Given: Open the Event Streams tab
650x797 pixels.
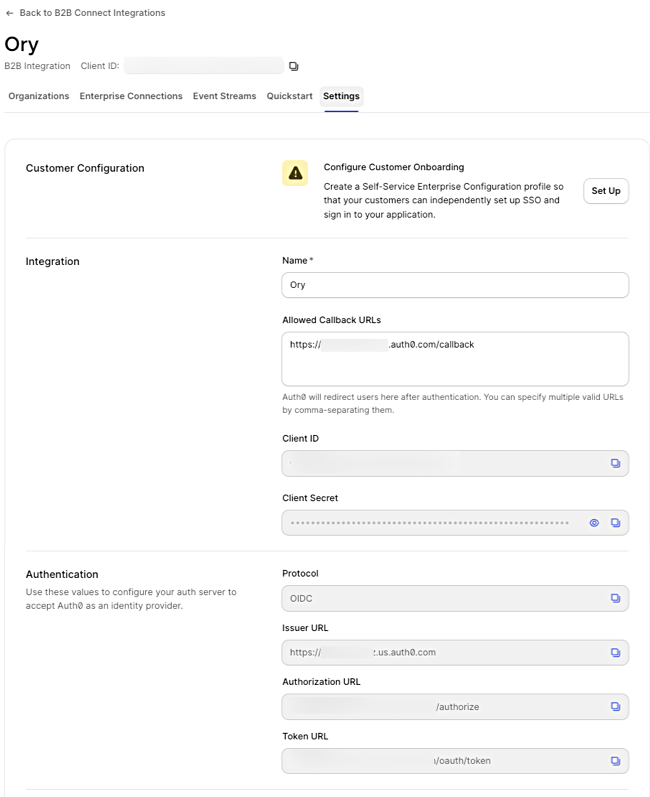Looking at the screenshot, I should (224, 96).
